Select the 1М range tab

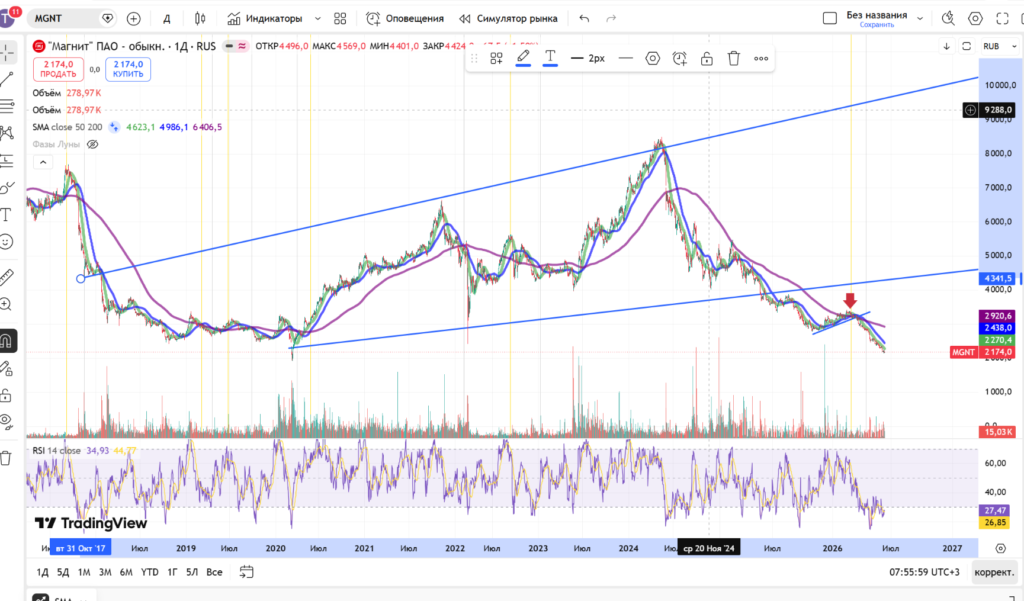click(x=84, y=572)
